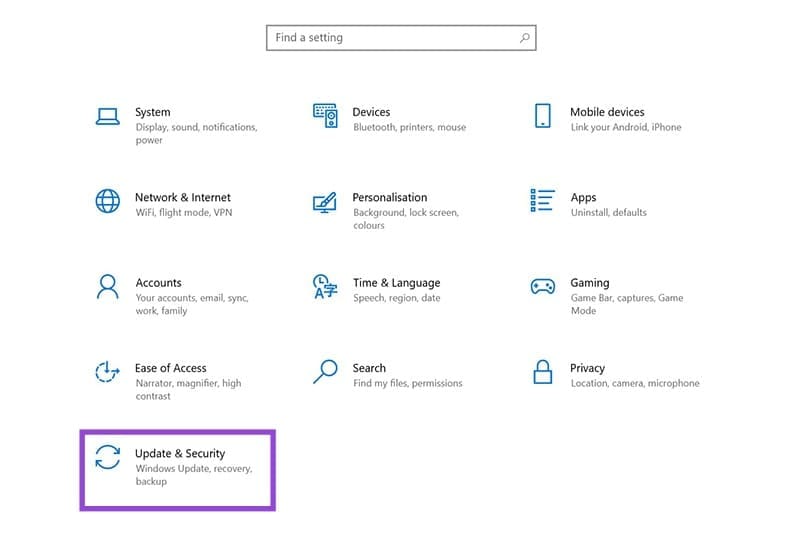Screen dimensions: 800x540
Task: Click the 'Uninstall, defaults' description under Apps
Action: tap(608, 212)
